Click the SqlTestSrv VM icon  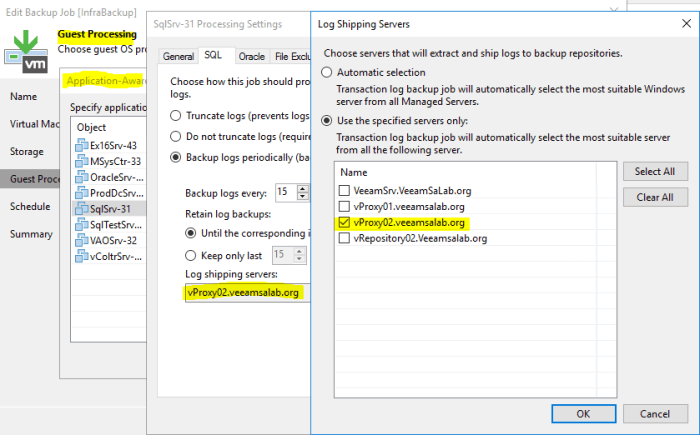point(82,224)
